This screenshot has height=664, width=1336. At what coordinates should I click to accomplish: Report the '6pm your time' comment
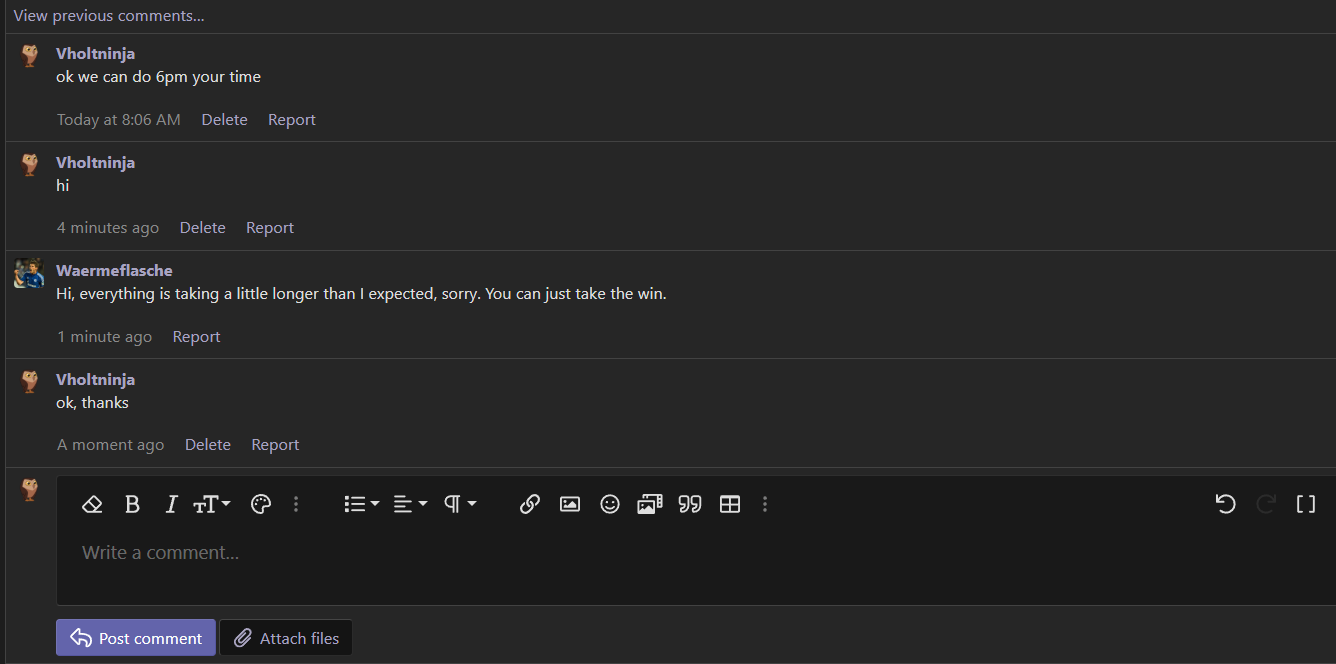point(292,119)
